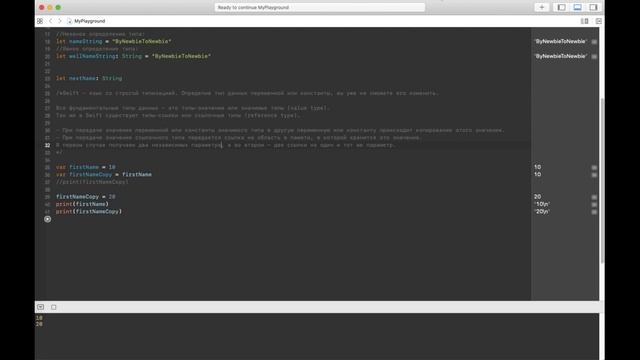
Task: Click 'print(firstName)' code line
Action: [82, 204]
